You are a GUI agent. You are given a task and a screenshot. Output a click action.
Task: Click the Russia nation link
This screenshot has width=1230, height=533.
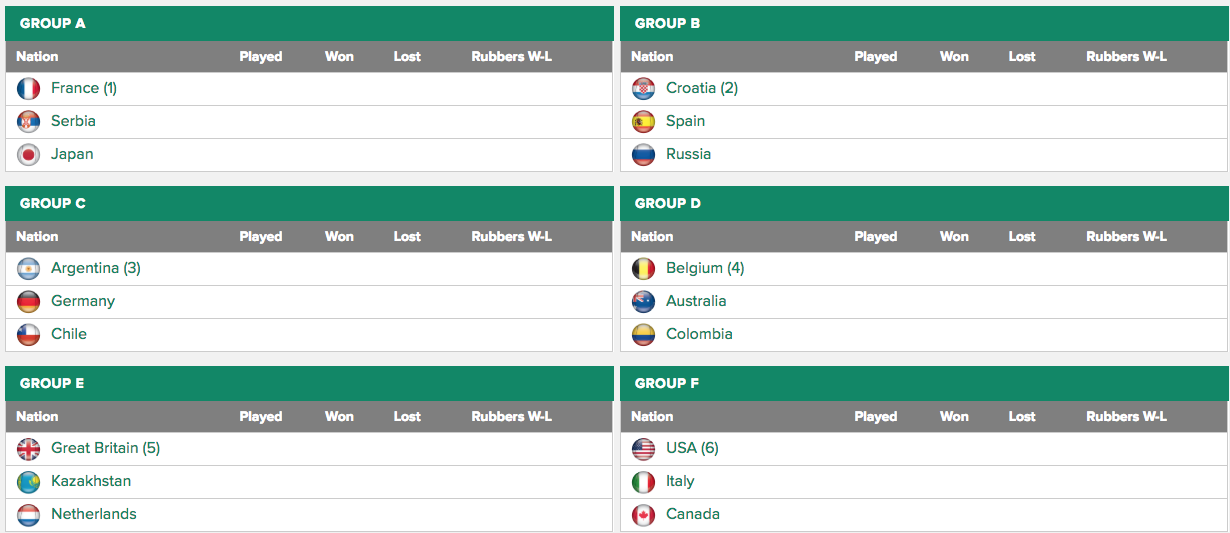point(688,154)
